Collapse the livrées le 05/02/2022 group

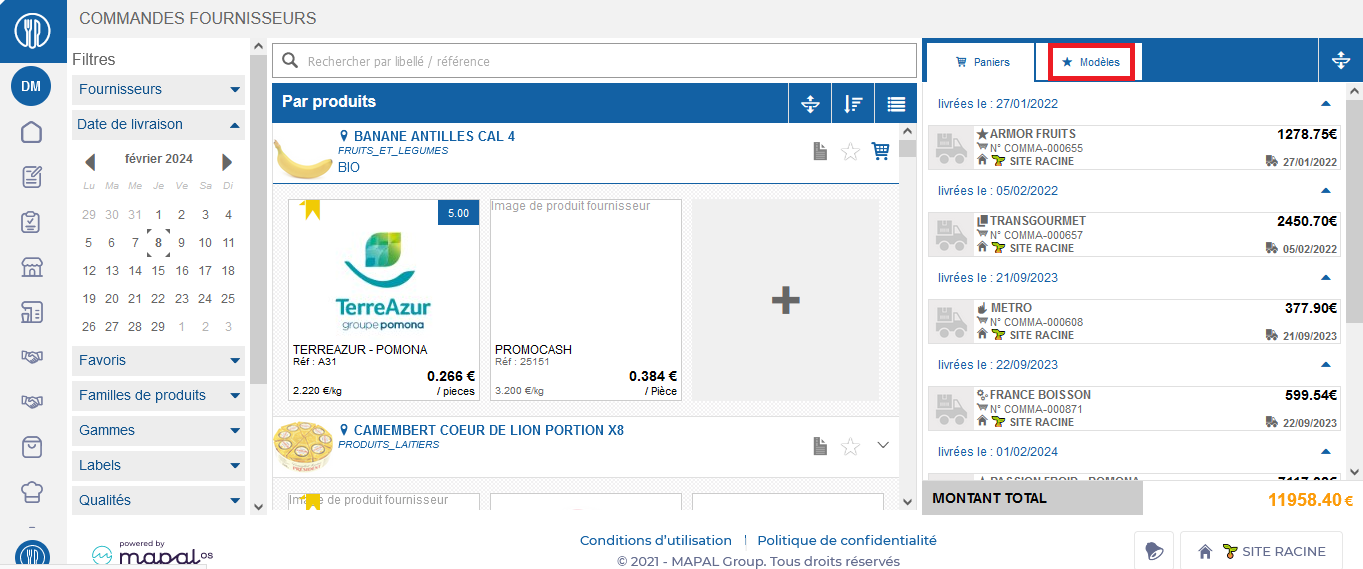coord(1326,191)
